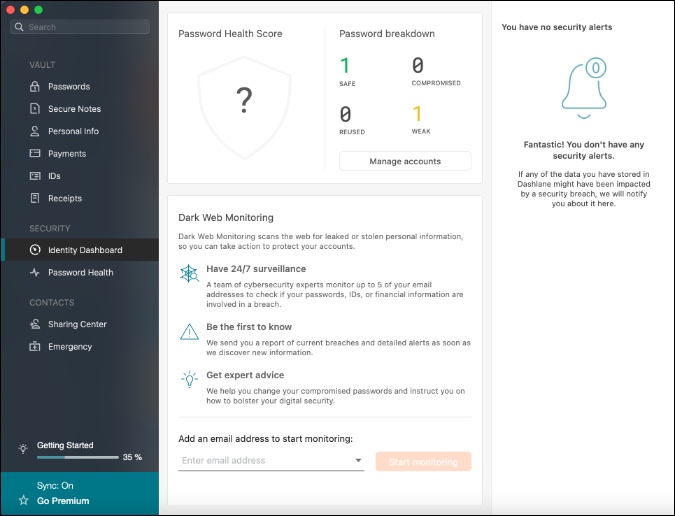Click the Personal Info person icon

(x=35, y=131)
